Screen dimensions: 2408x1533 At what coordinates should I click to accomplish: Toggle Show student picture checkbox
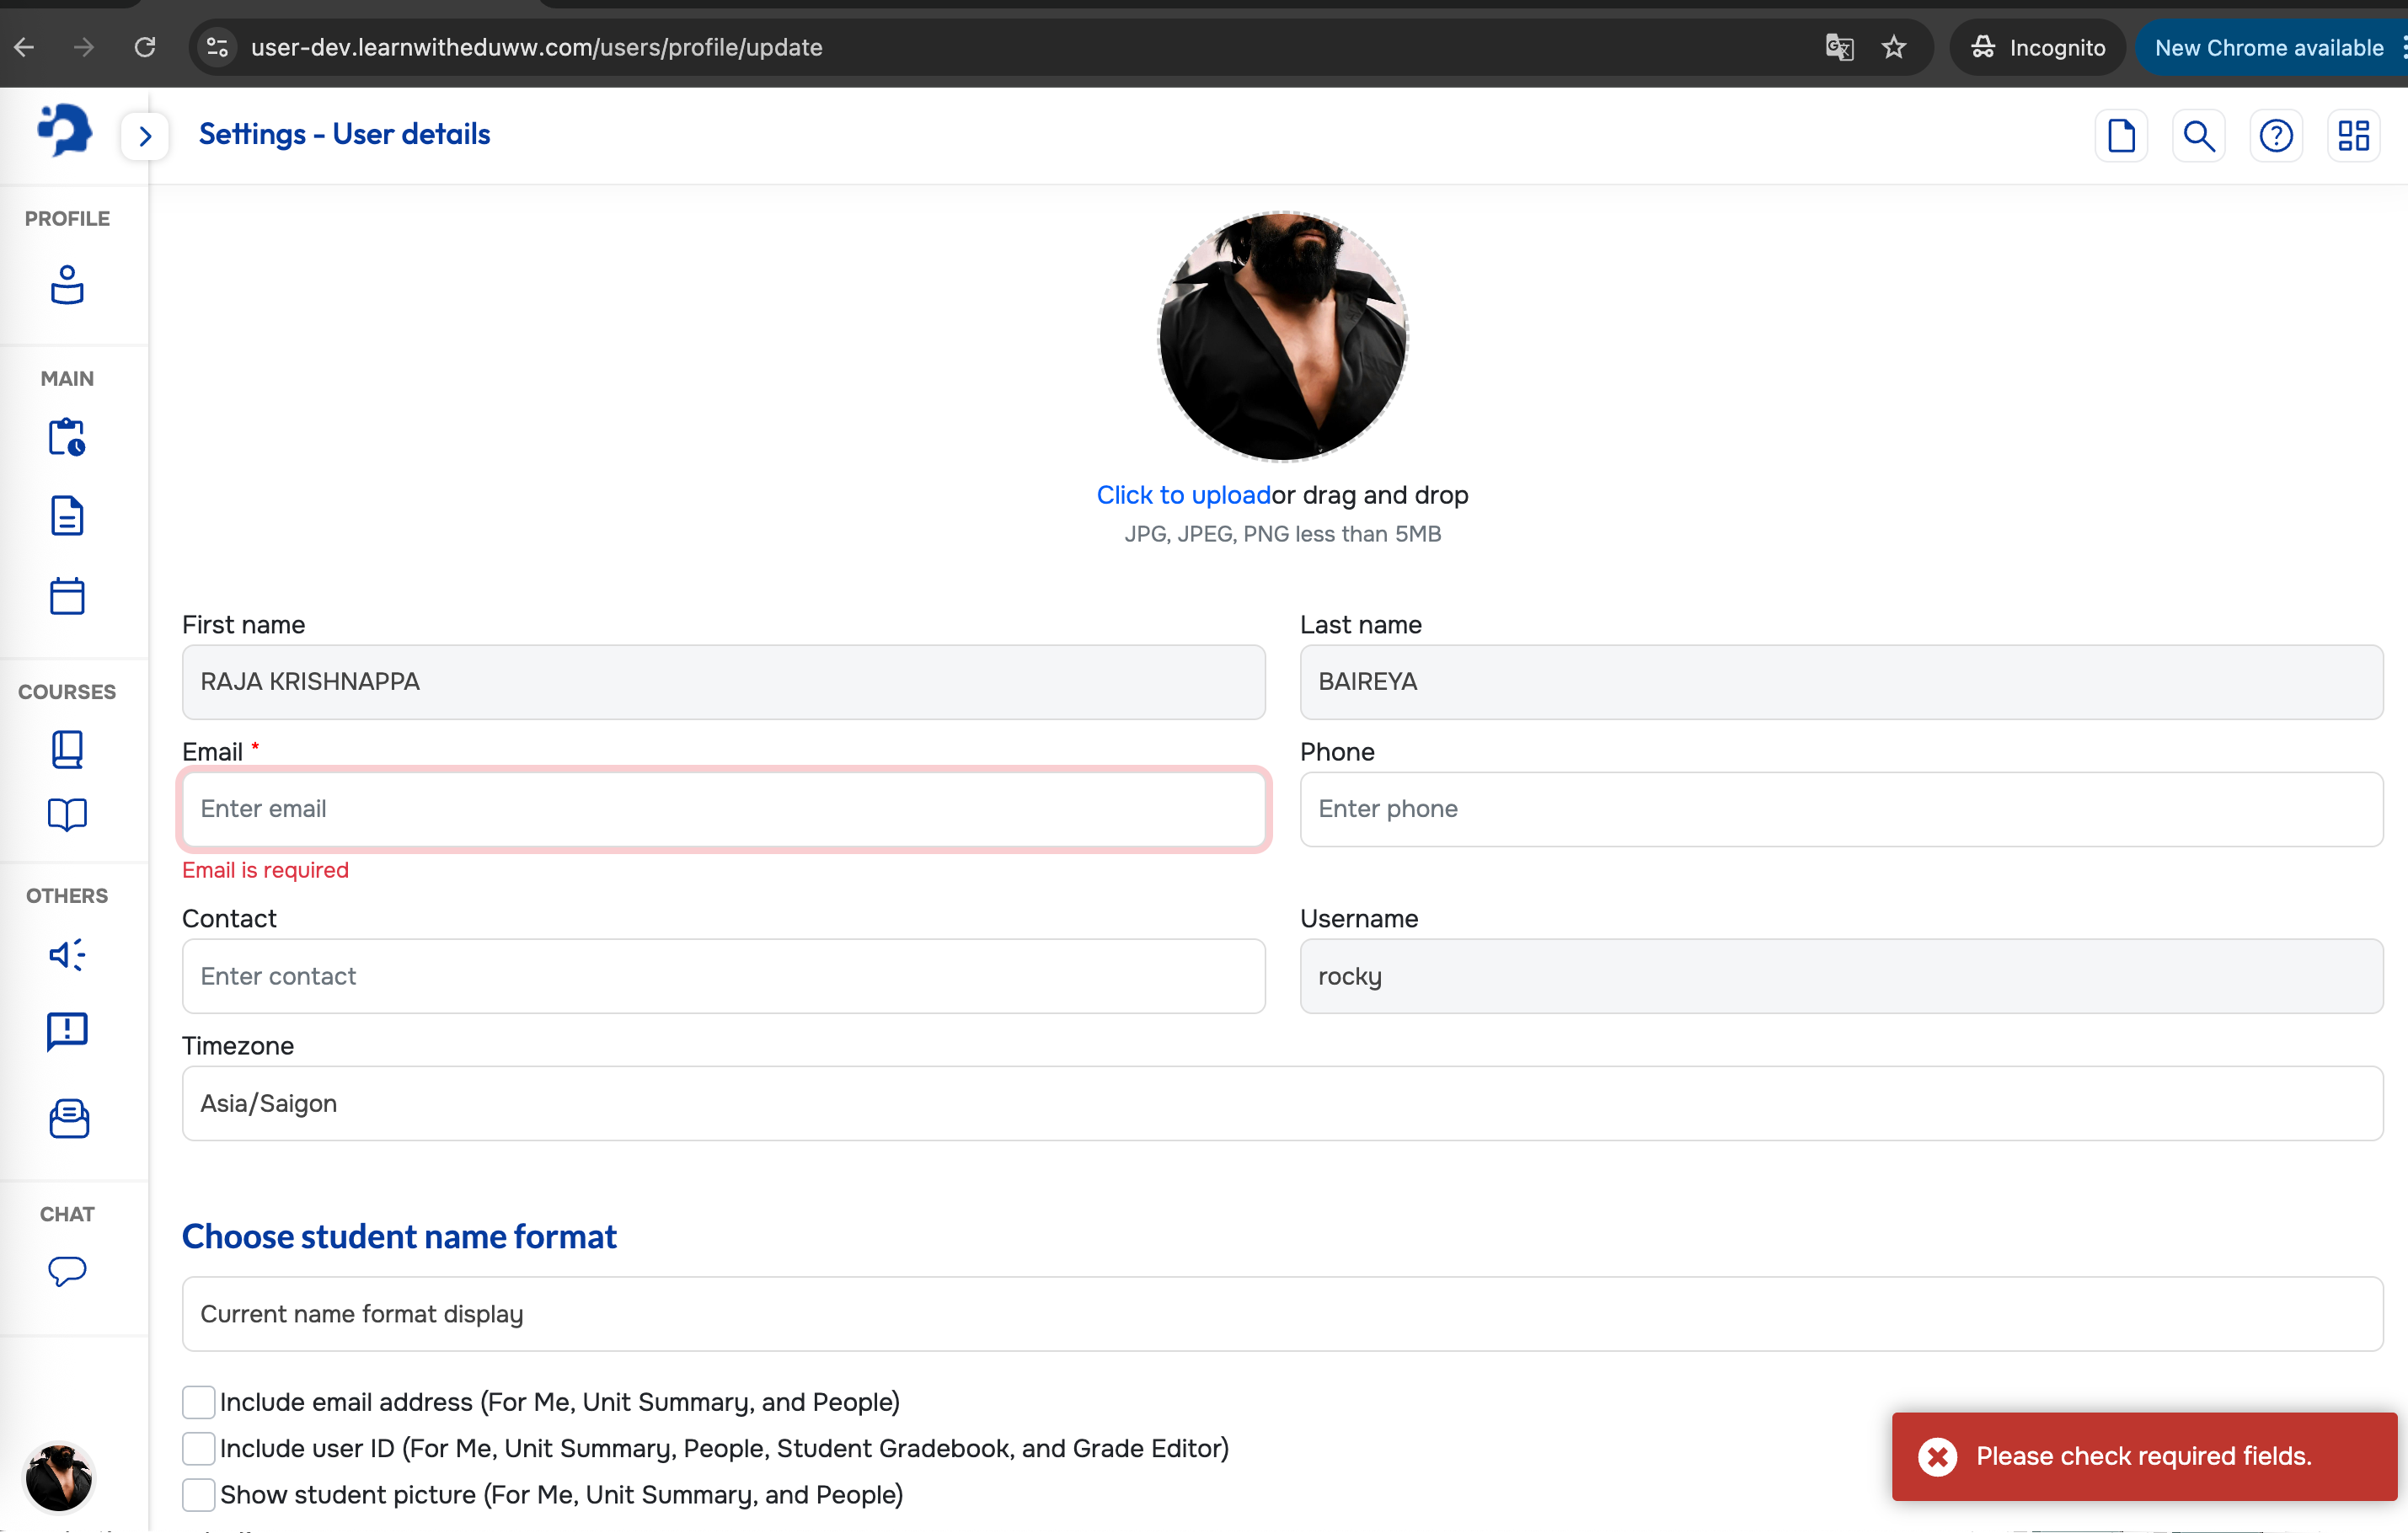click(x=198, y=1495)
